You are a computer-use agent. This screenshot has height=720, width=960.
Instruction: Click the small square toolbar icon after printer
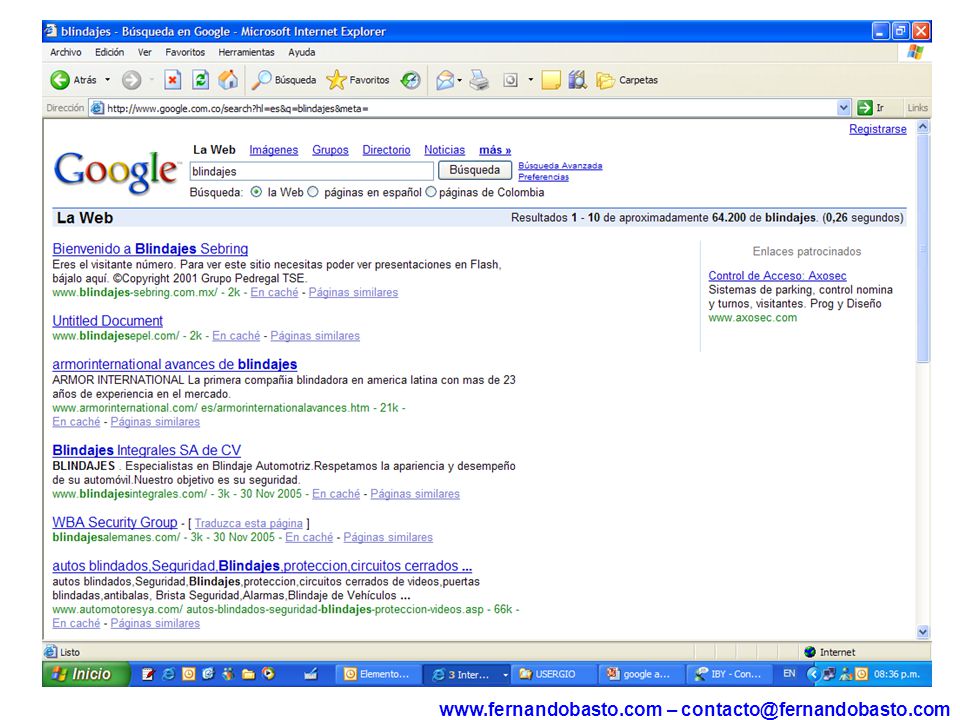click(510, 80)
